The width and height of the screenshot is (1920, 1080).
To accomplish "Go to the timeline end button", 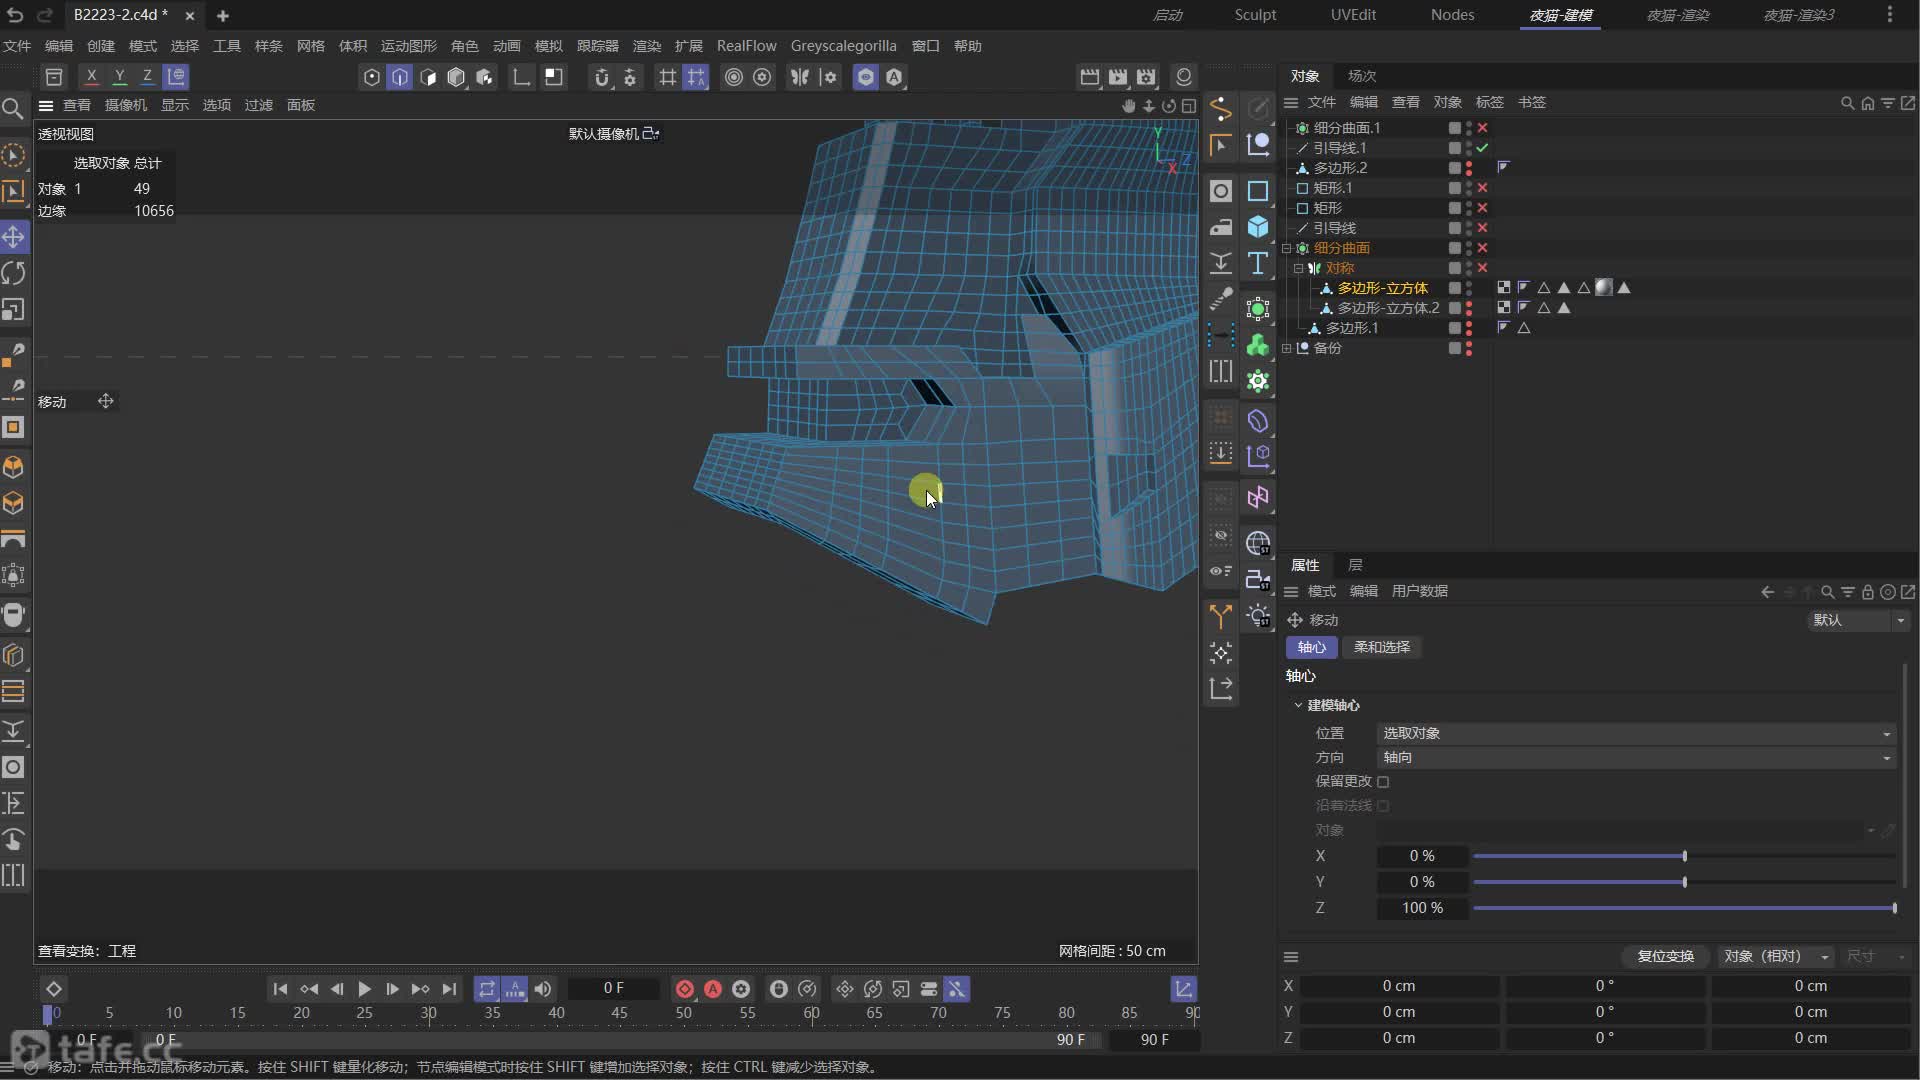I will (x=450, y=989).
